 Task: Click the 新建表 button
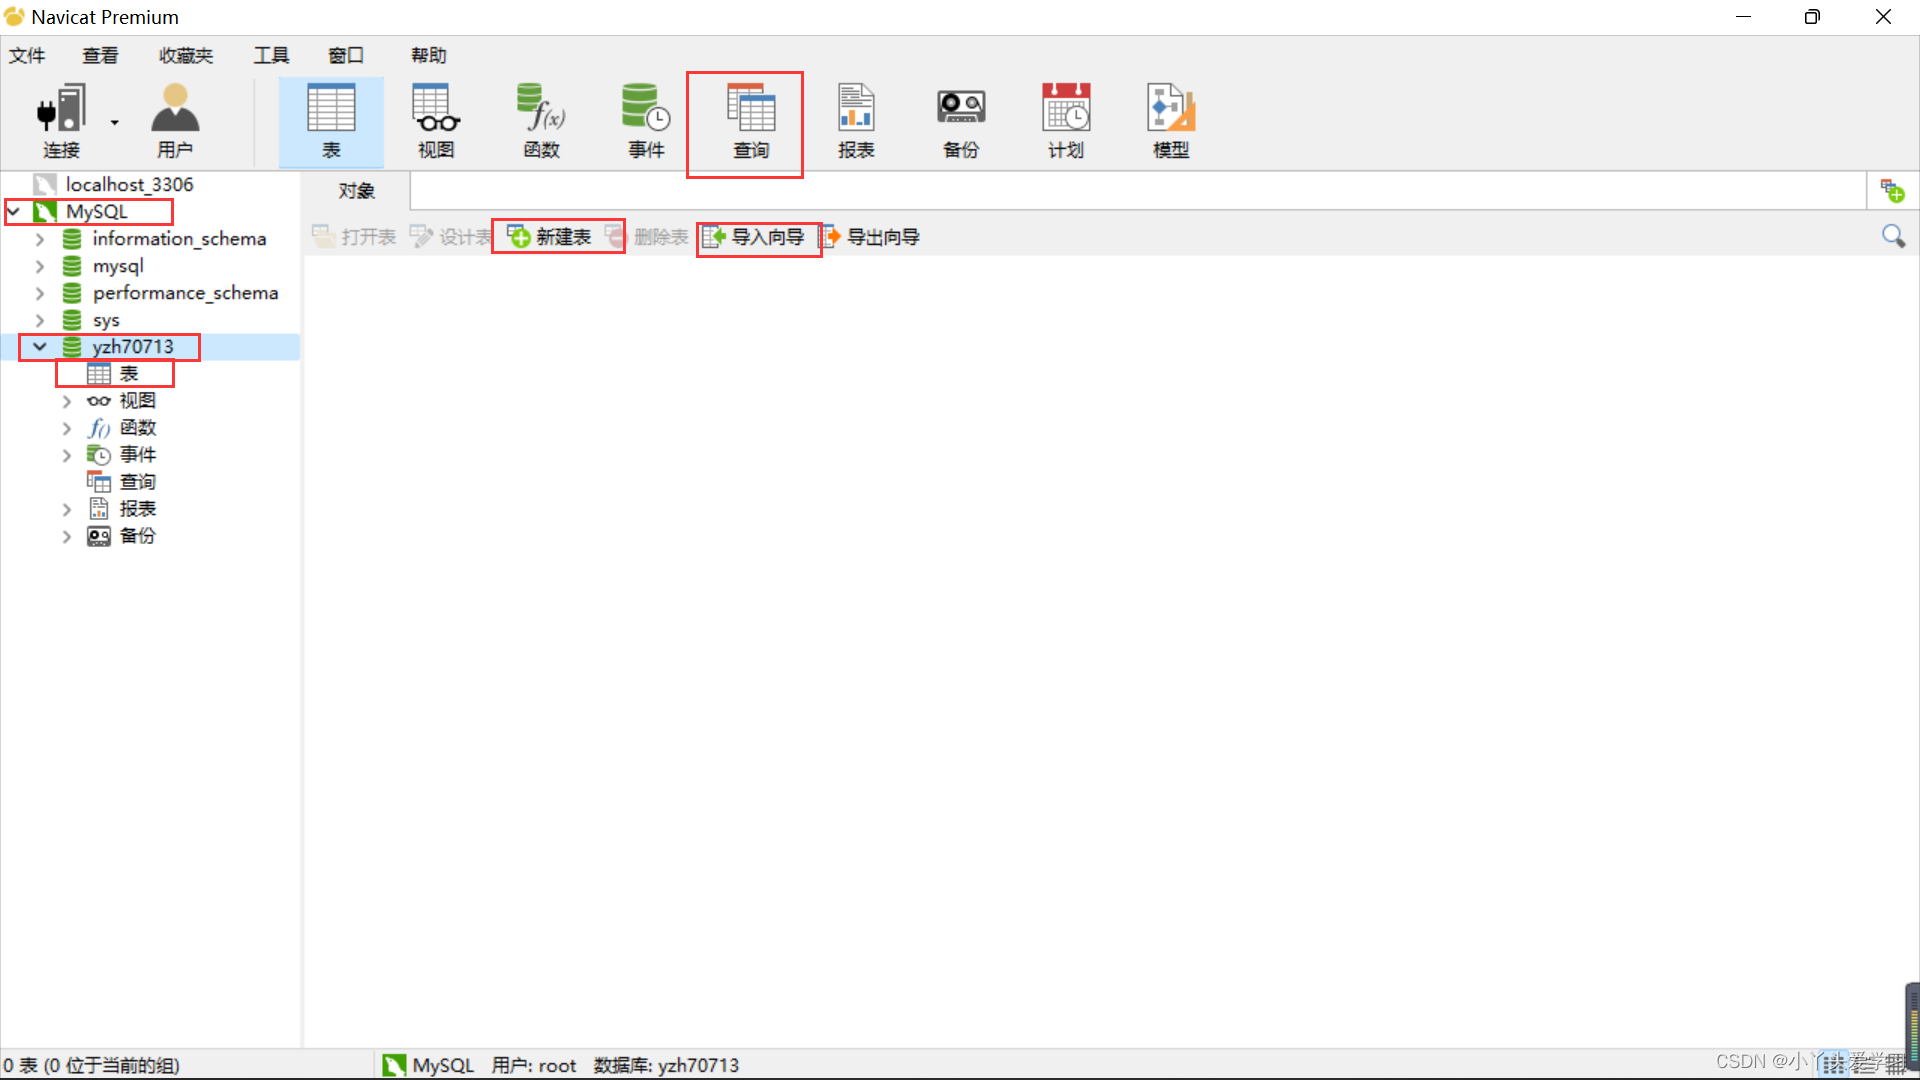(550, 237)
